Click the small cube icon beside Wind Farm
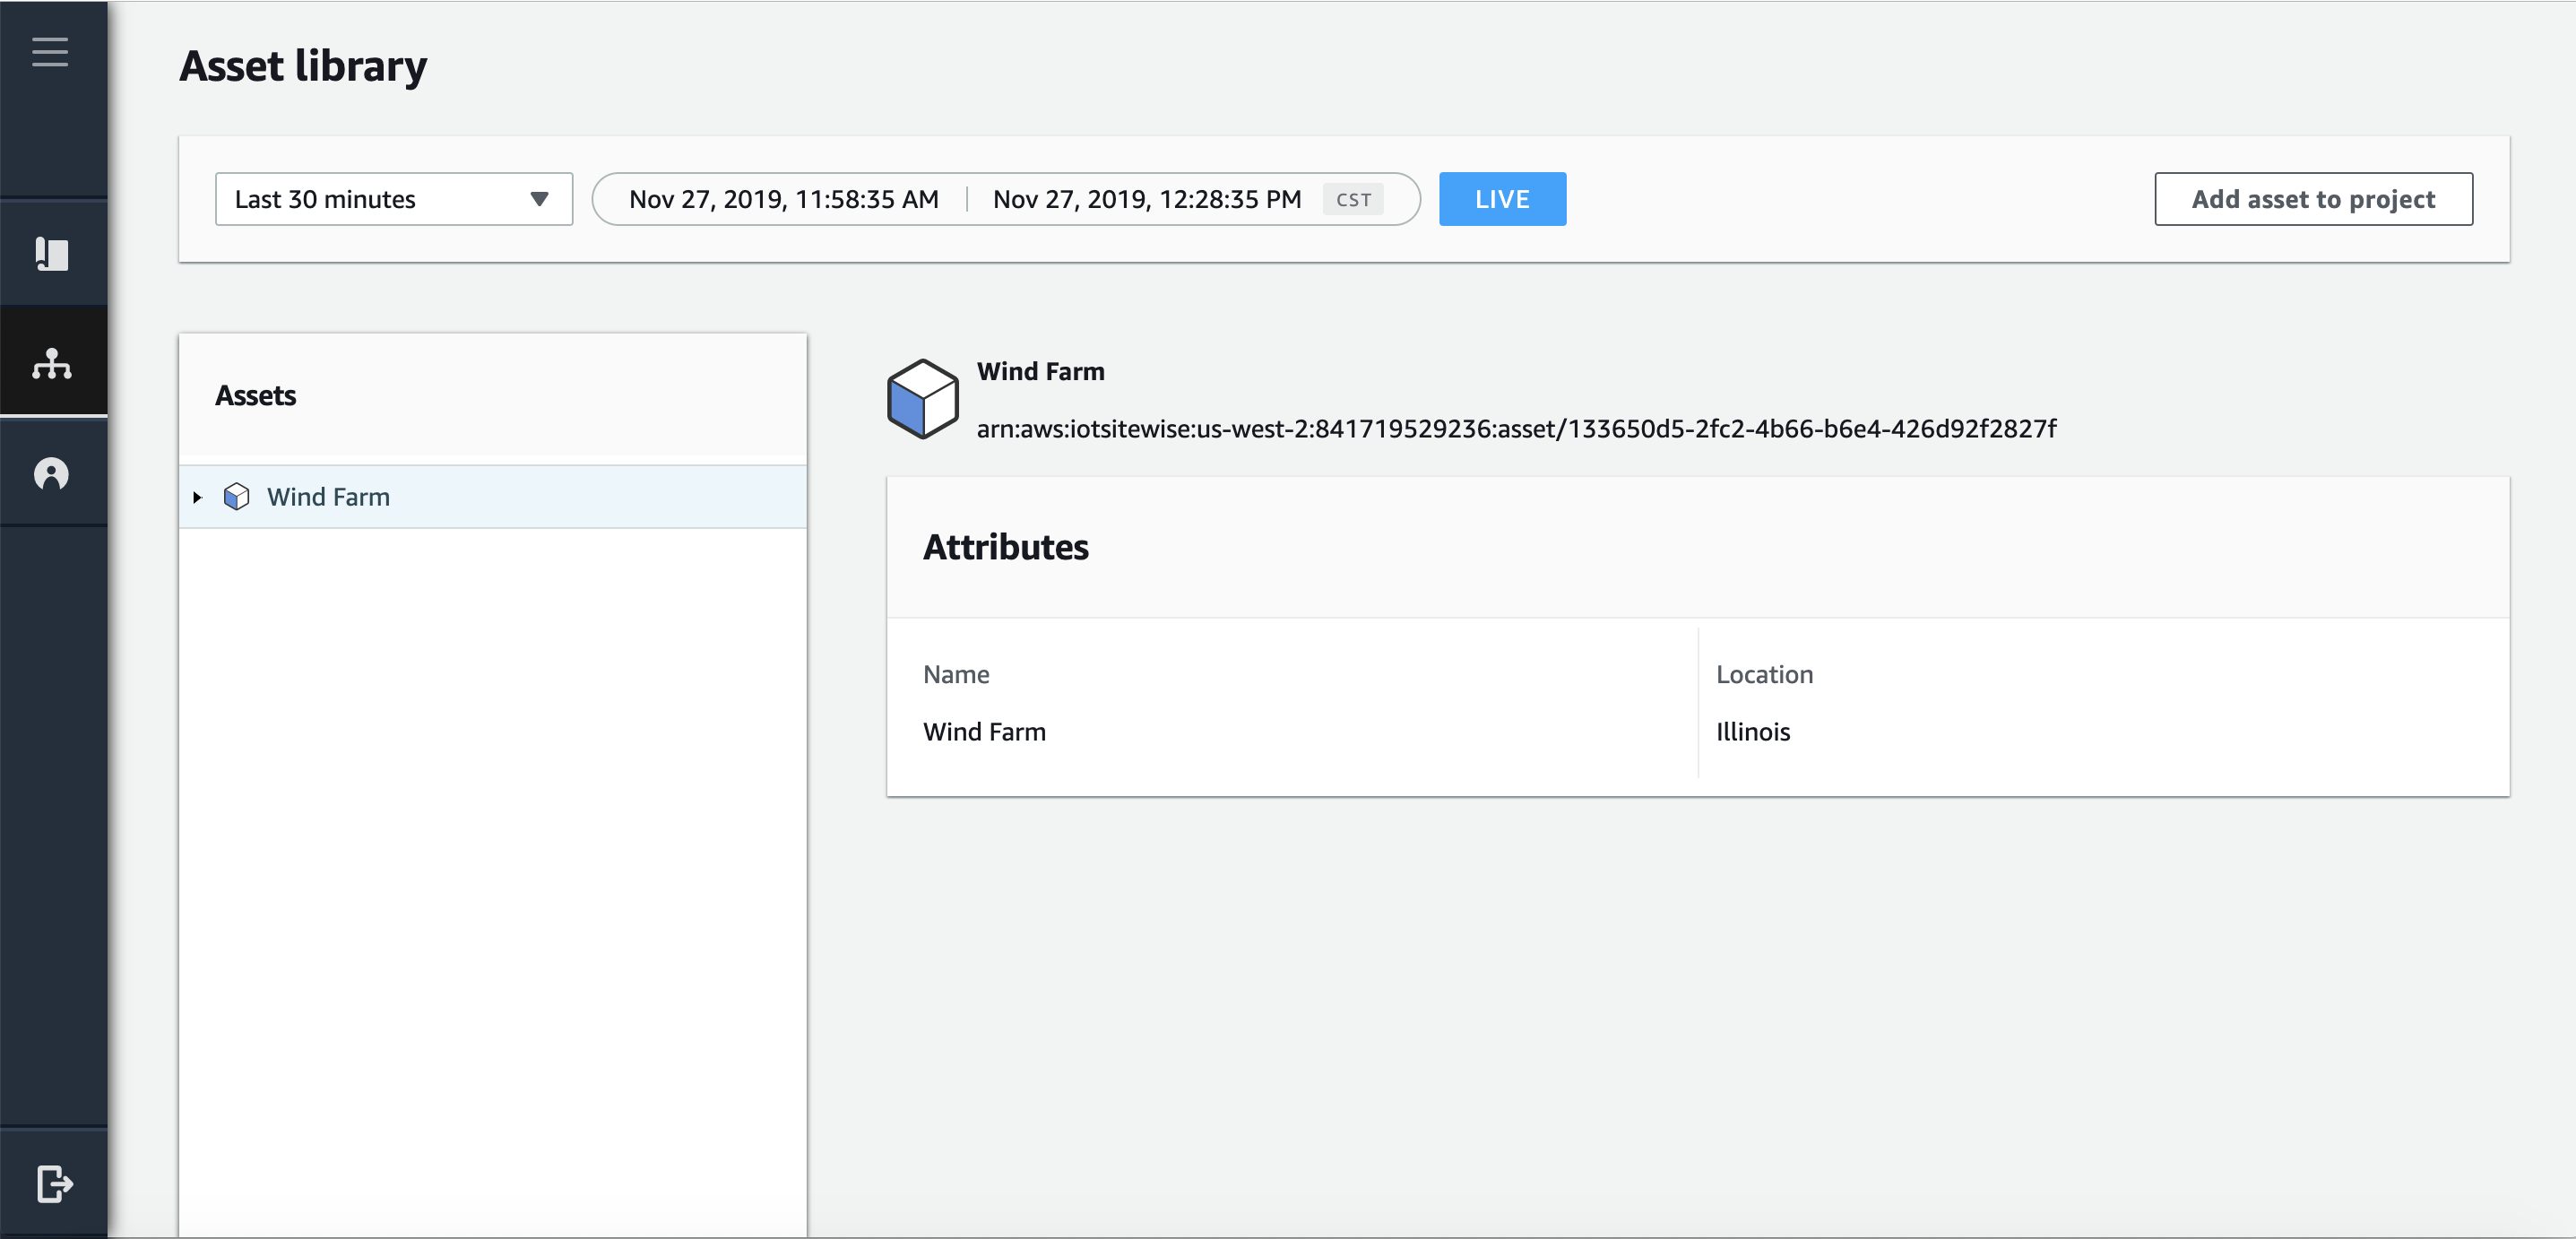The image size is (2576, 1239). (x=237, y=496)
